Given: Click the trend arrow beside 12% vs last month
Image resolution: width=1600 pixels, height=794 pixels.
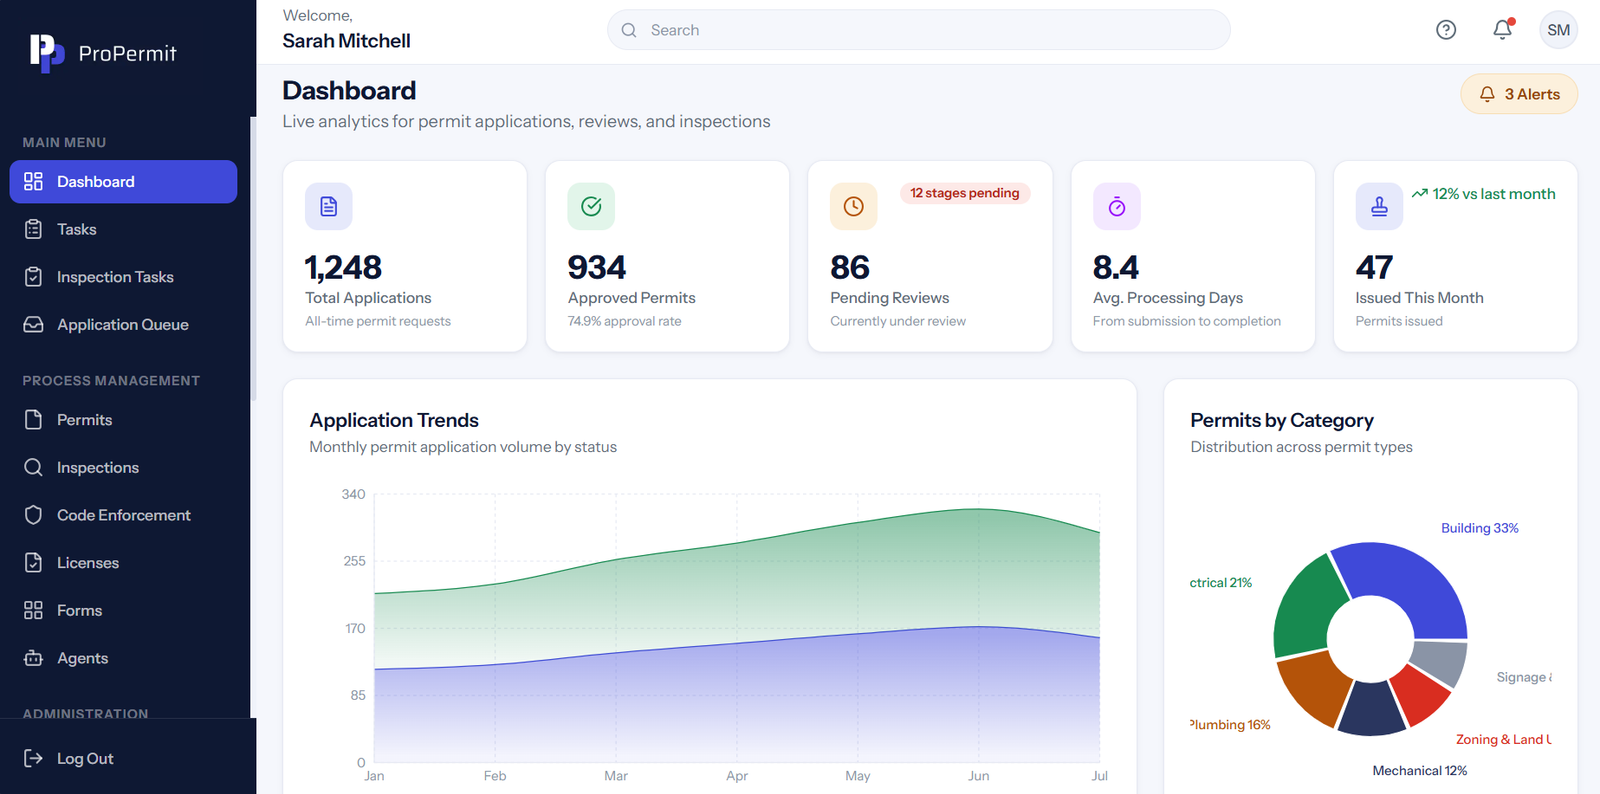Looking at the screenshot, I should tap(1419, 193).
